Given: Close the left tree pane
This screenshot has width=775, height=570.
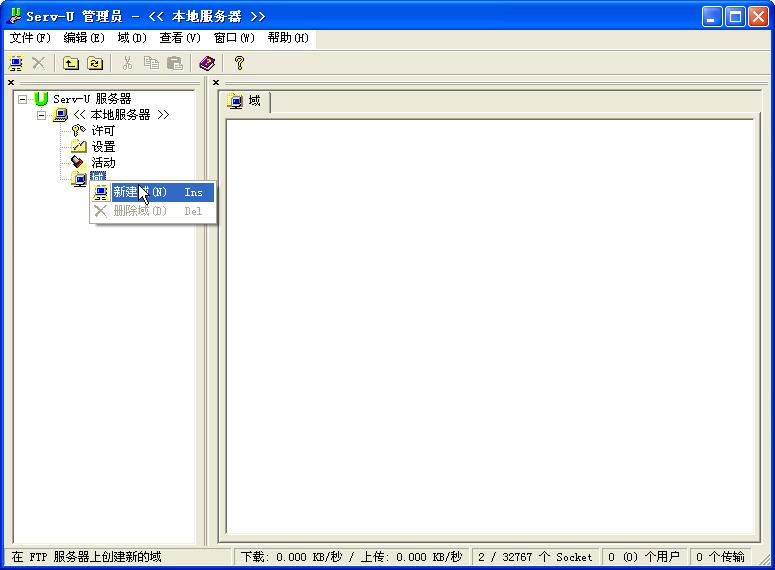Looking at the screenshot, I should click(11, 83).
